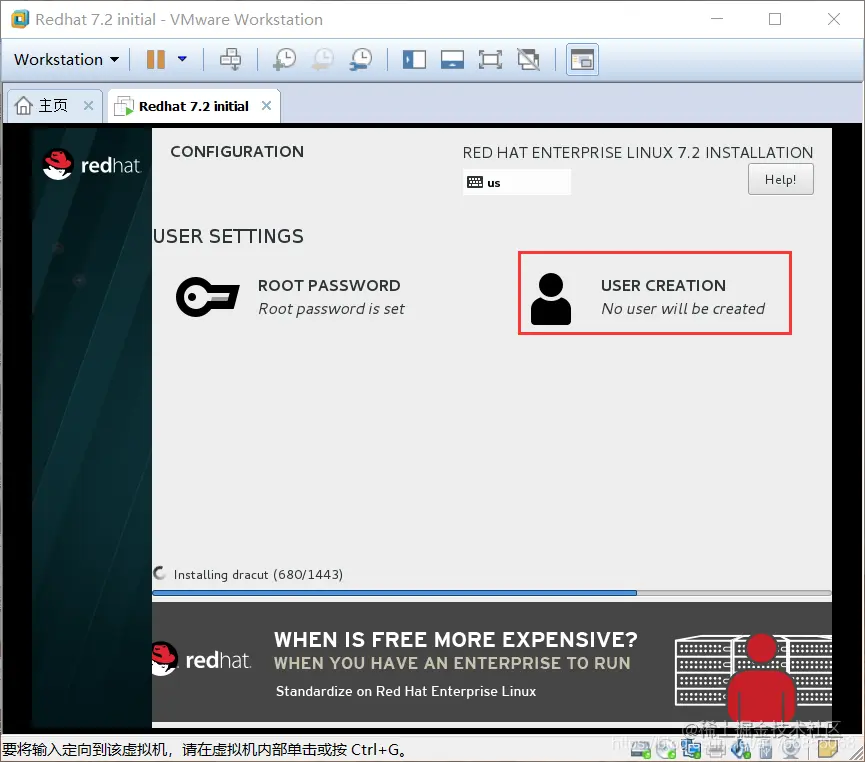The height and width of the screenshot is (762, 865).
Task: Click the 'Root password is set' text
Action: (x=332, y=308)
